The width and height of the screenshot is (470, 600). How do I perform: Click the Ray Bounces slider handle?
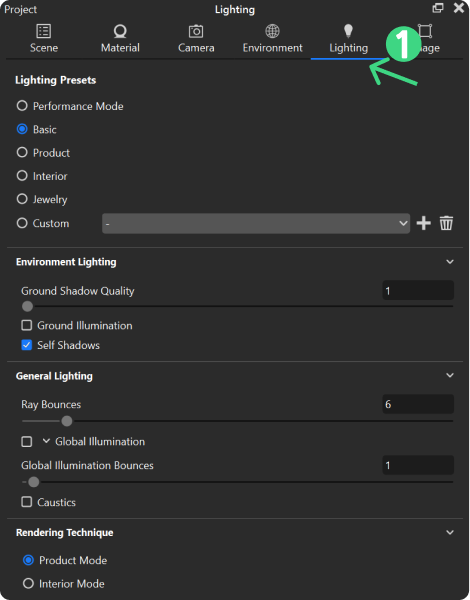pos(67,421)
